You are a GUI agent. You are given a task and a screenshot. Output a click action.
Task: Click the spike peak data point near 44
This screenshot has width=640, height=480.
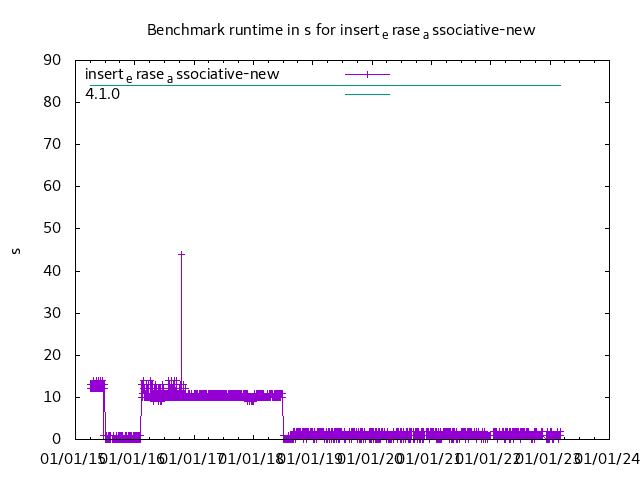coord(181,254)
